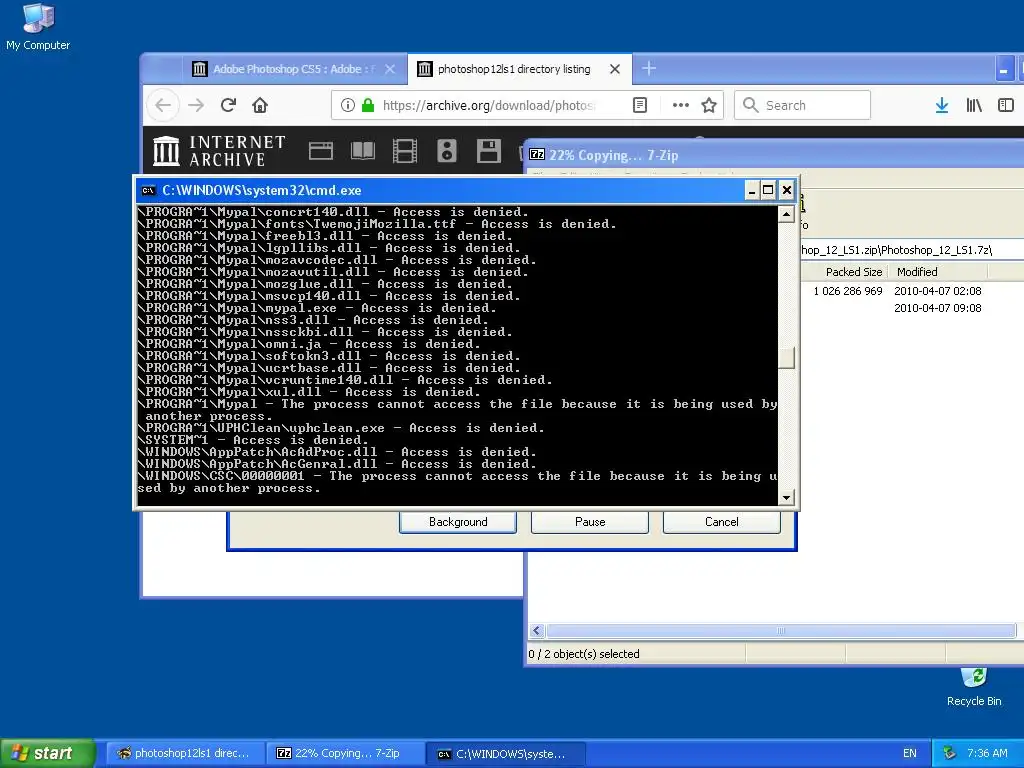Click the green padlock security icon

coord(368,105)
